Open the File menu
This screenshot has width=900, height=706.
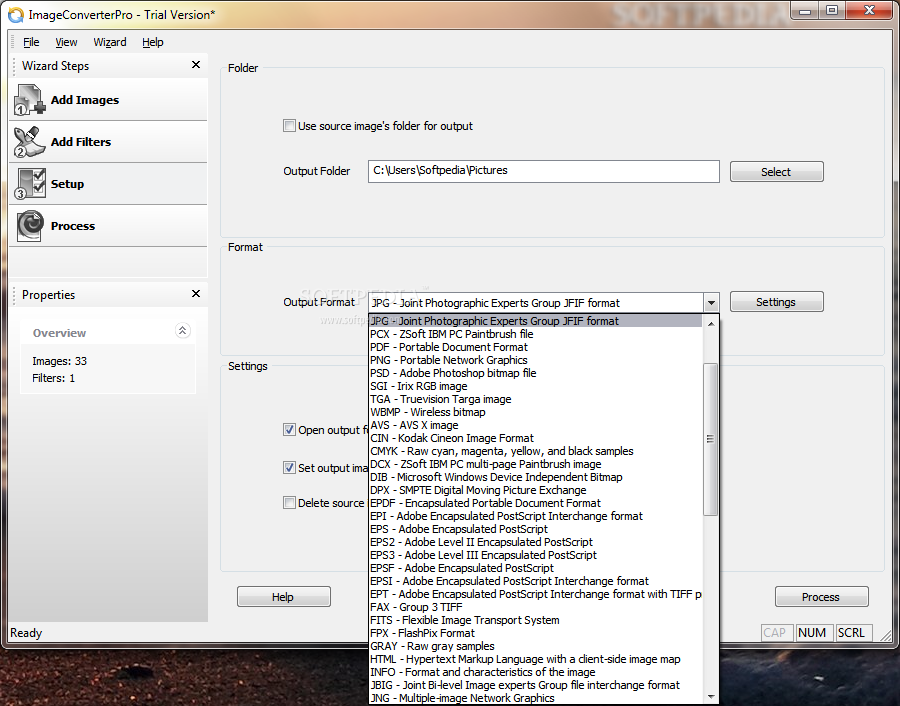tap(31, 42)
